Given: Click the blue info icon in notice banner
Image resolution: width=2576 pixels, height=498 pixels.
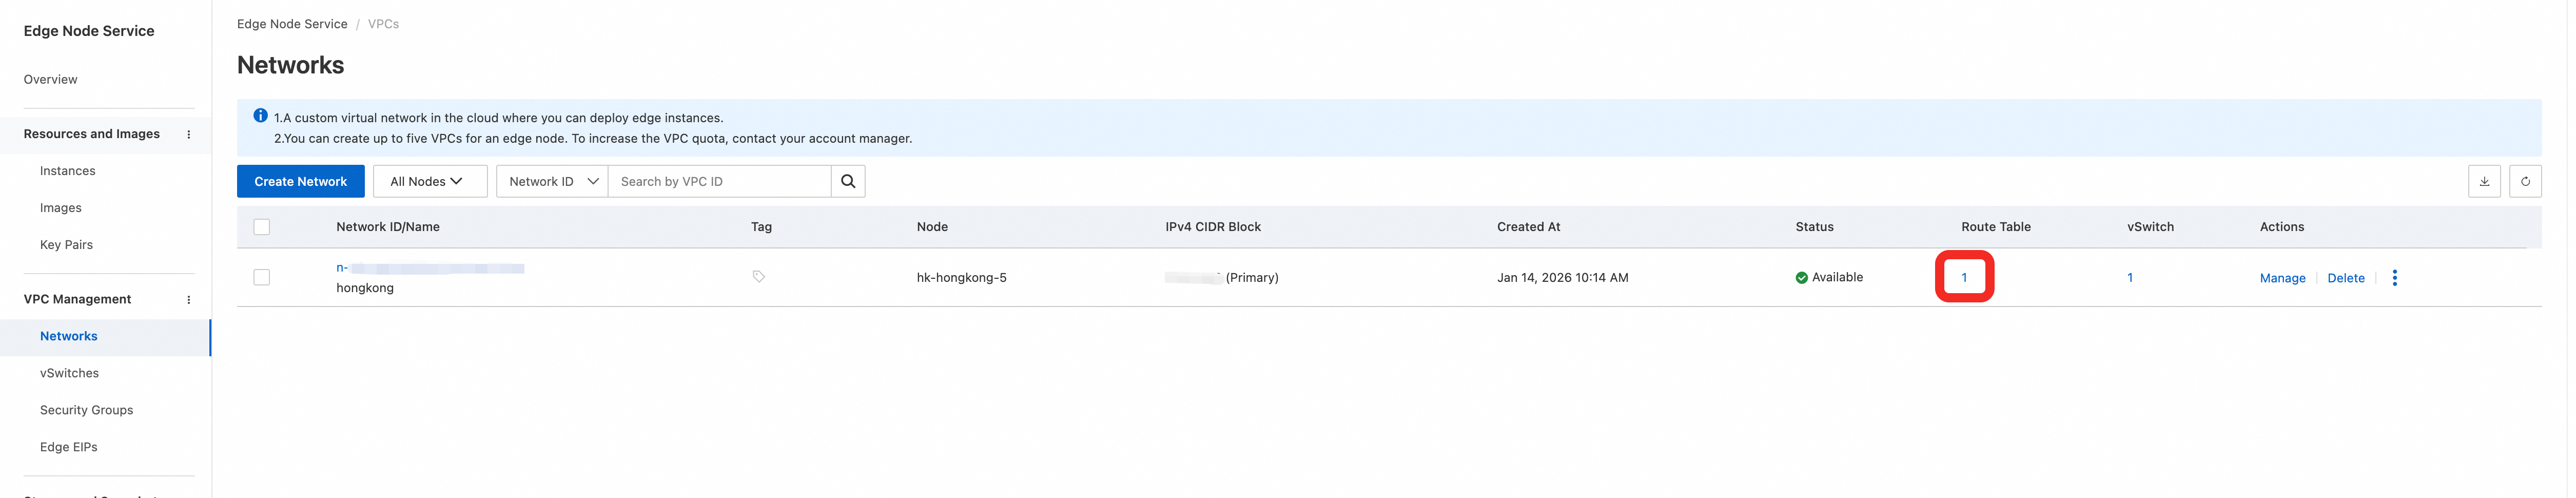Looking at the screenshot, I should tap(260, 116).
